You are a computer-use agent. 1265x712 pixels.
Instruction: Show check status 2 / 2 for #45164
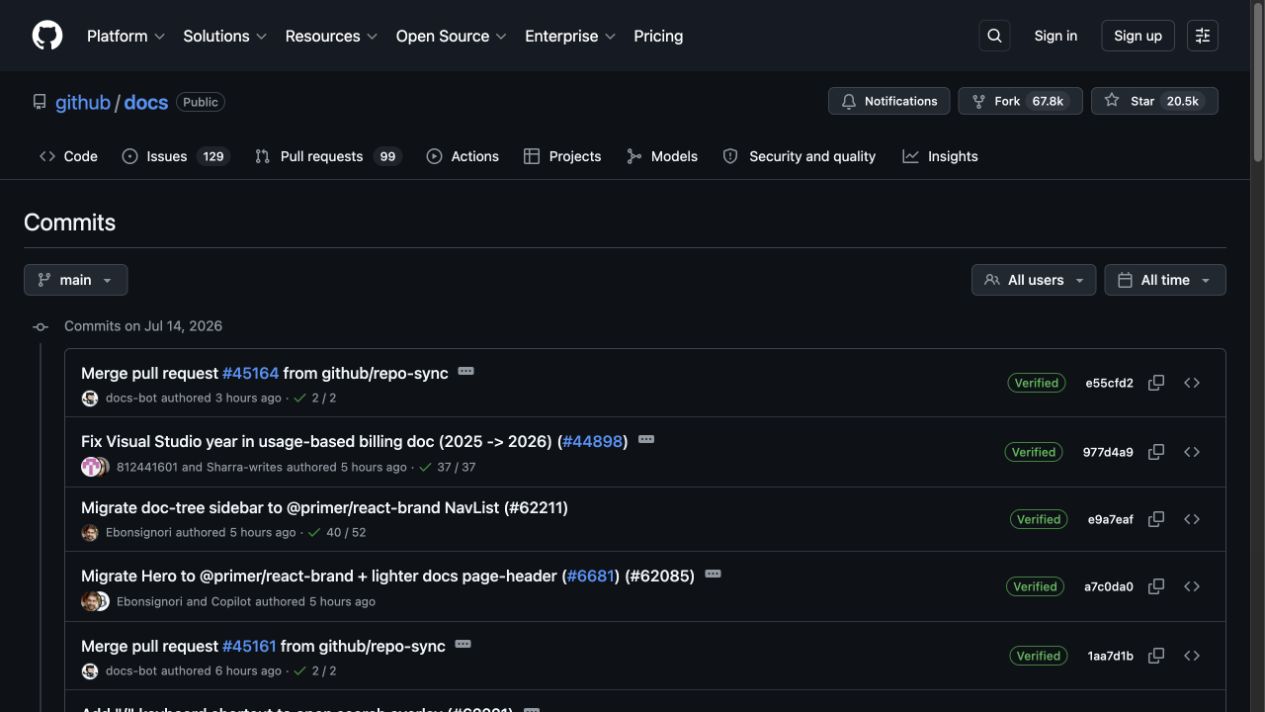314,398
